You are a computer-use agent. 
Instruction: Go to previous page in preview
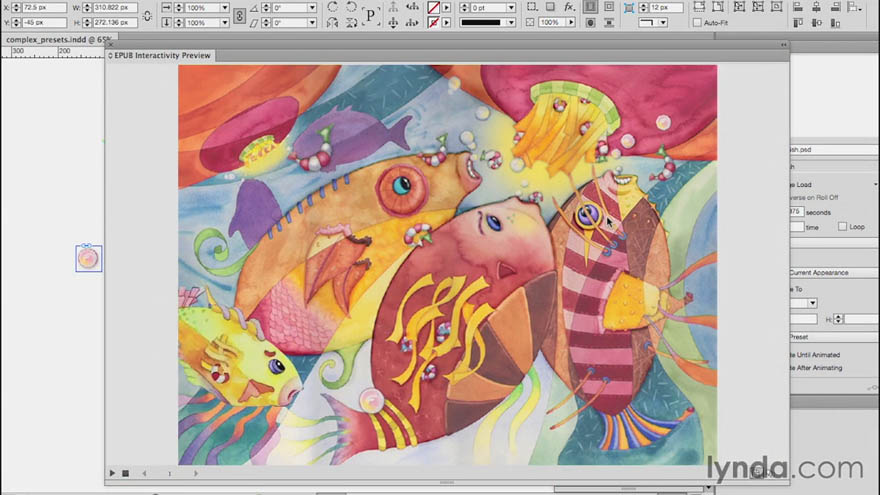(x=144, y=474)
